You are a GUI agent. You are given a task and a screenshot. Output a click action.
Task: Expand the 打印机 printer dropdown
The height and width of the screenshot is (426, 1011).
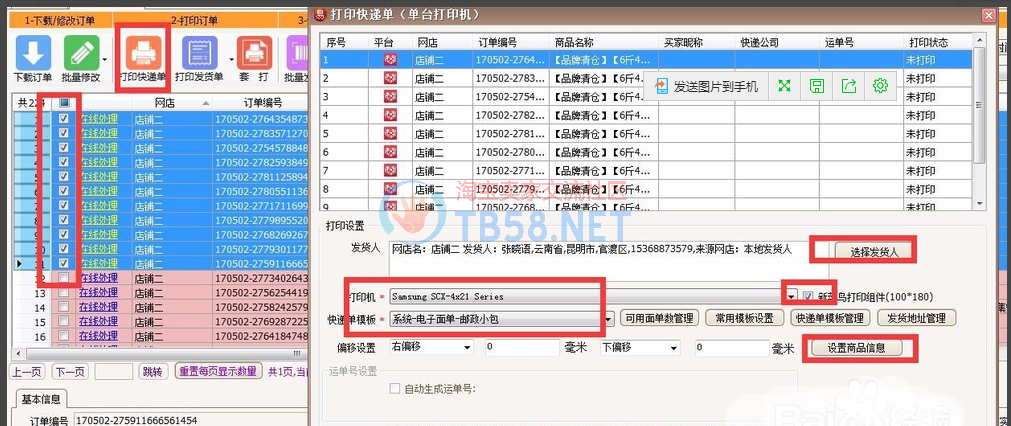791,297
